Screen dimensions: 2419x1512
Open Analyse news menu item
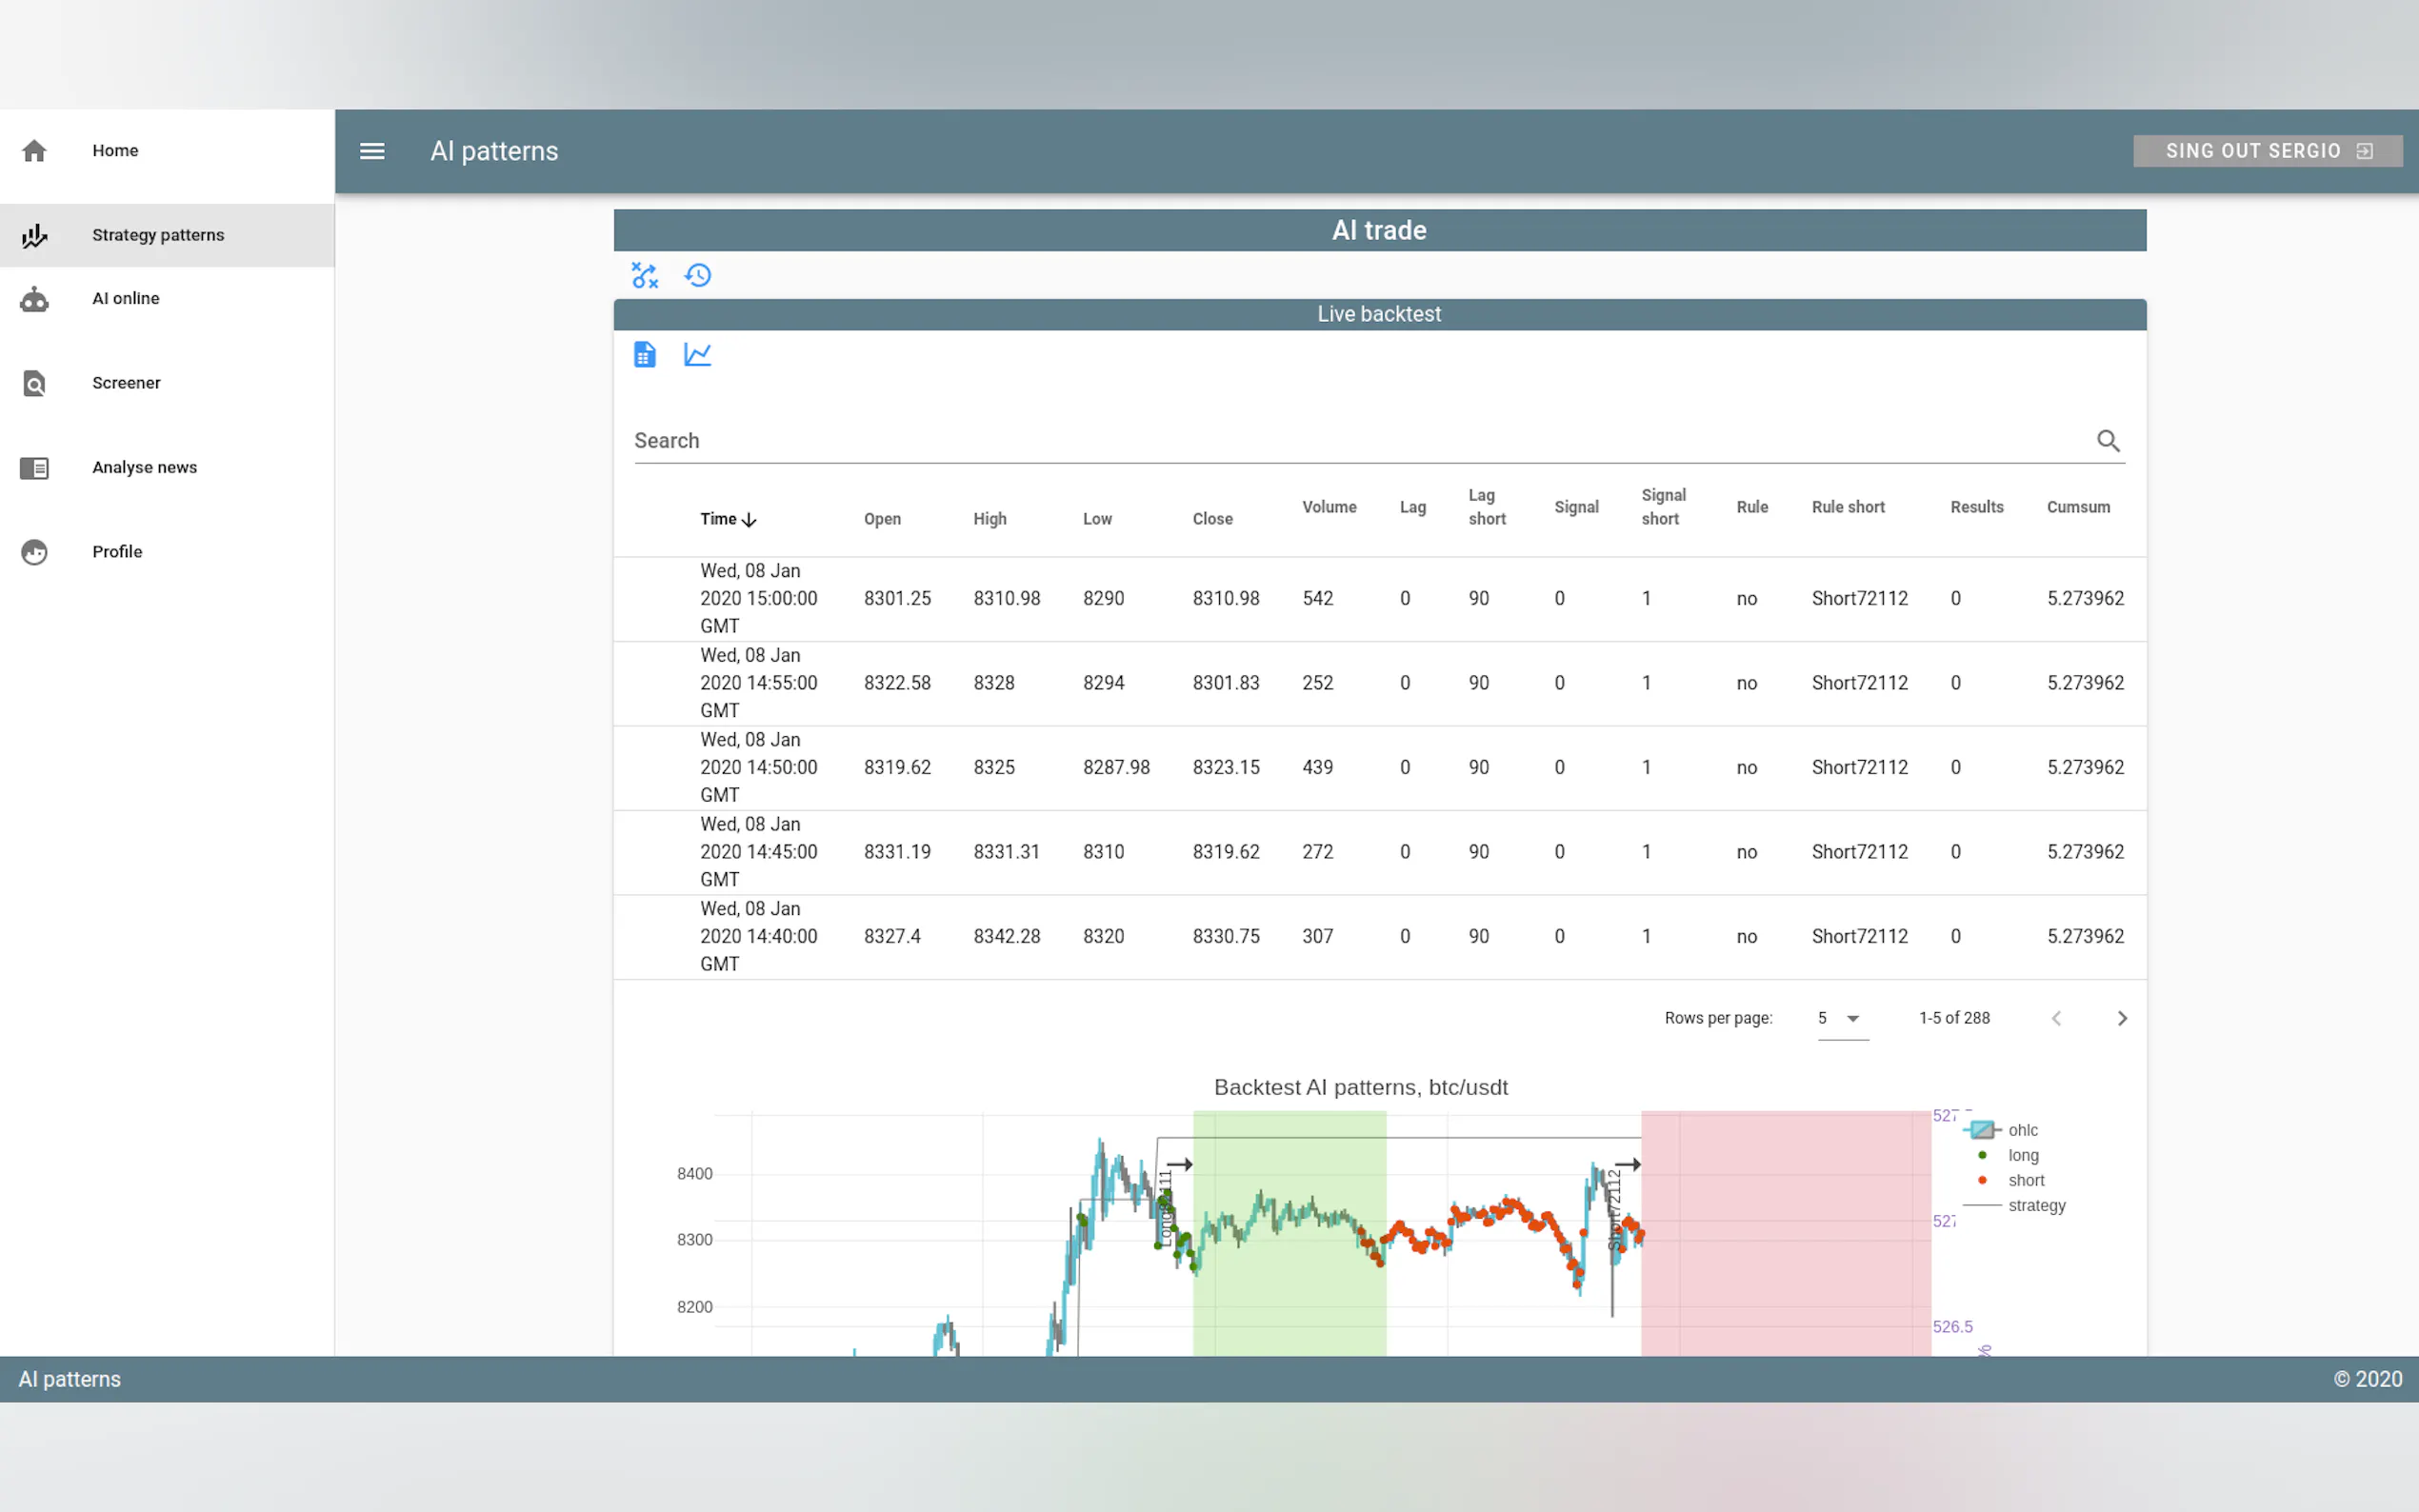pos(144,467)
